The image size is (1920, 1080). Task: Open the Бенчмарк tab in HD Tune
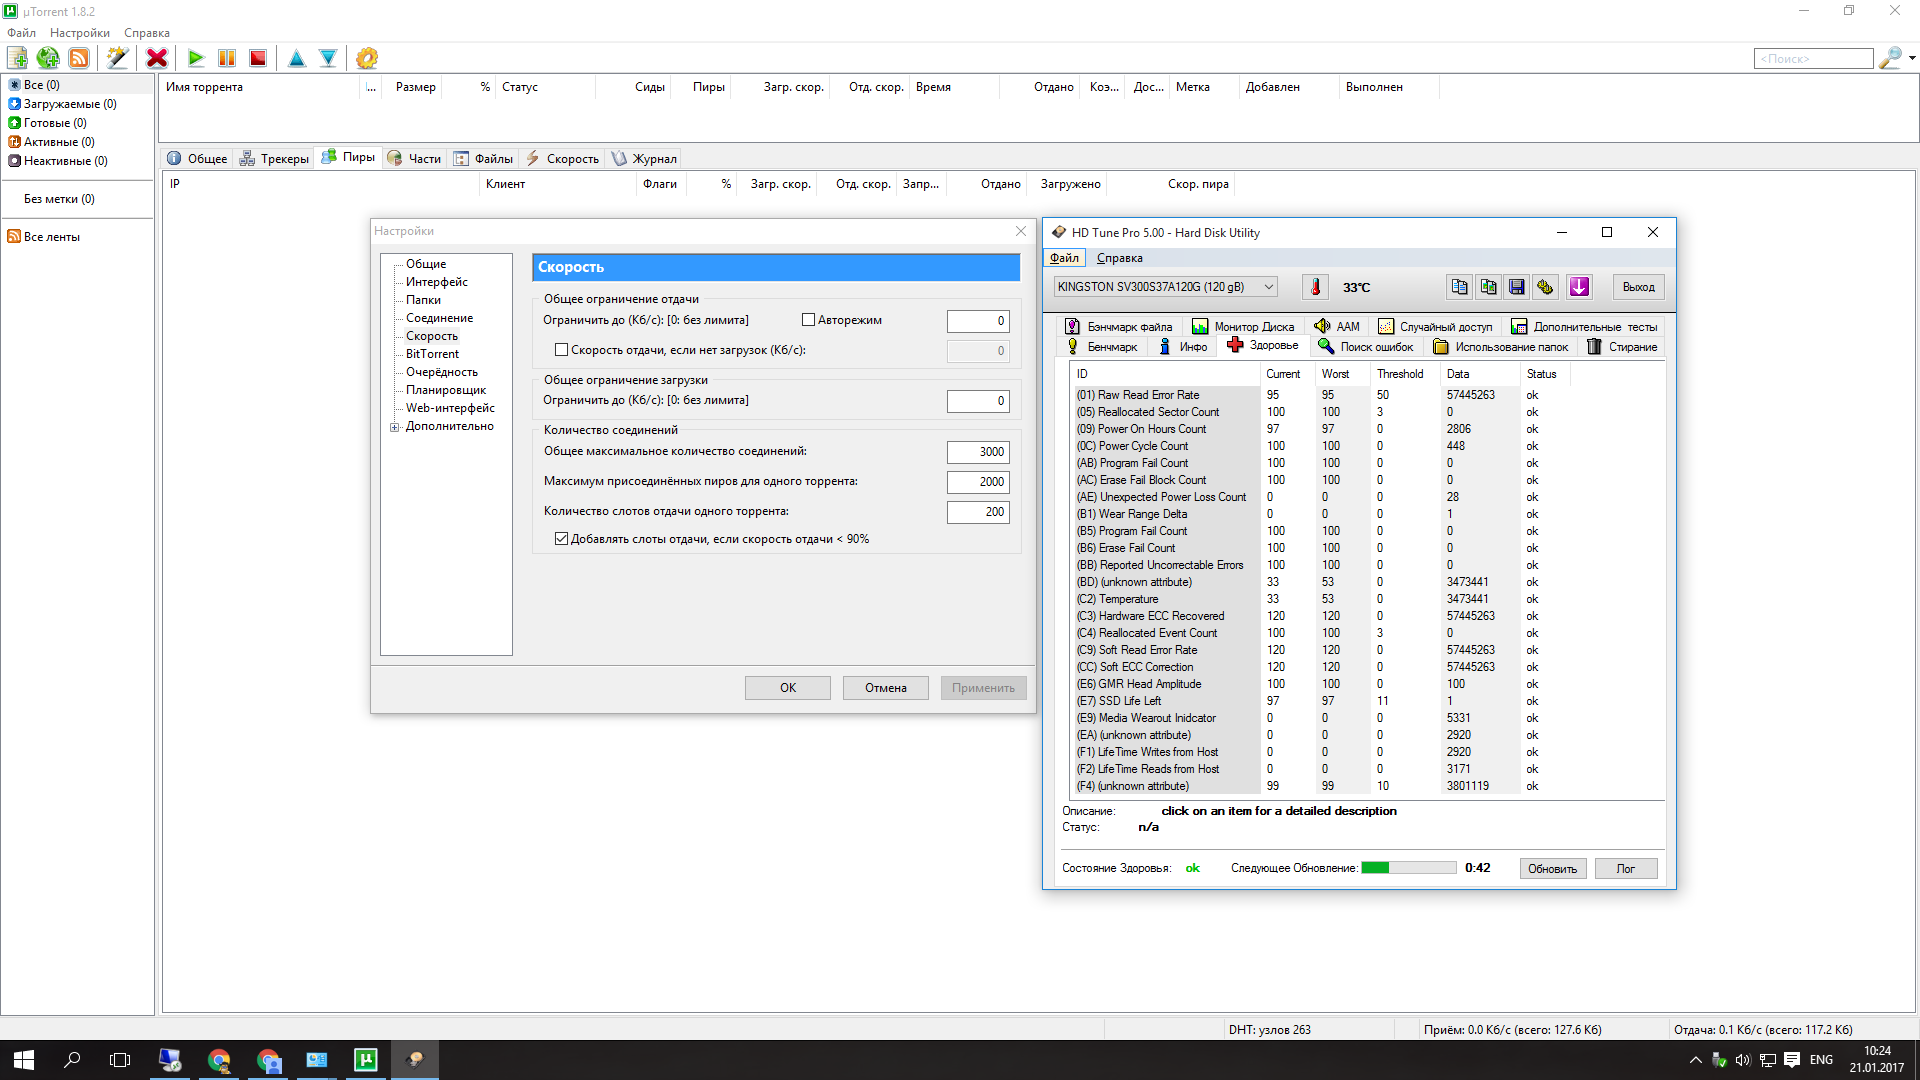pyautogui.click(x=1102, y=347)
